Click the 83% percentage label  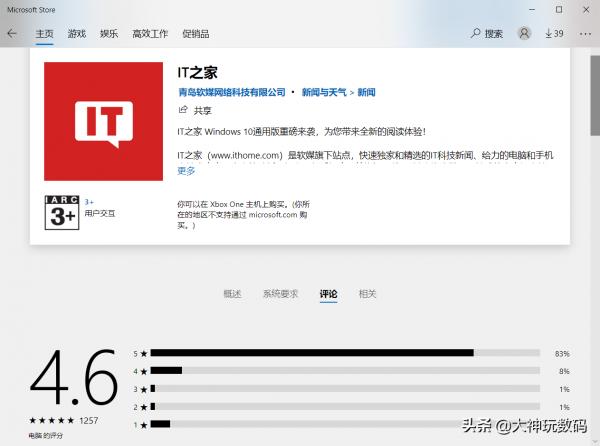click(562, 354)
